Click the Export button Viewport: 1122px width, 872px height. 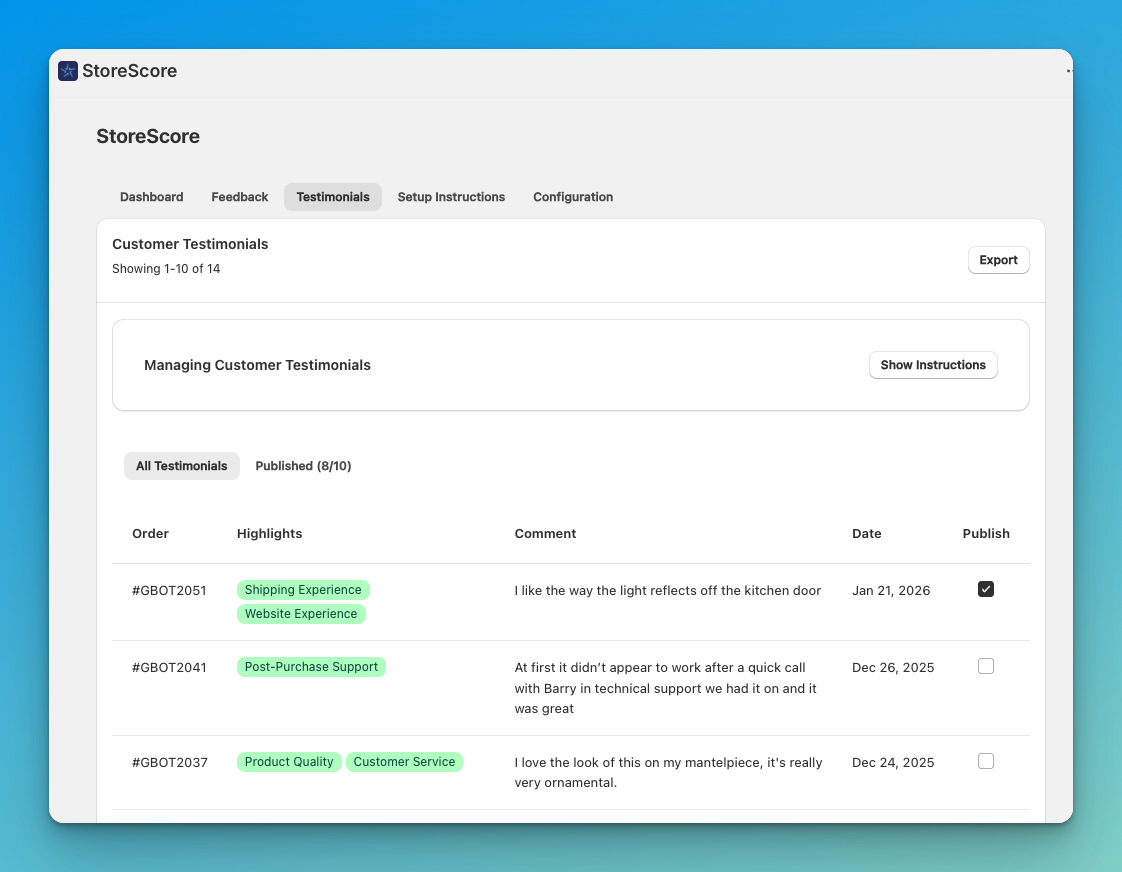(x=998, y=260)
